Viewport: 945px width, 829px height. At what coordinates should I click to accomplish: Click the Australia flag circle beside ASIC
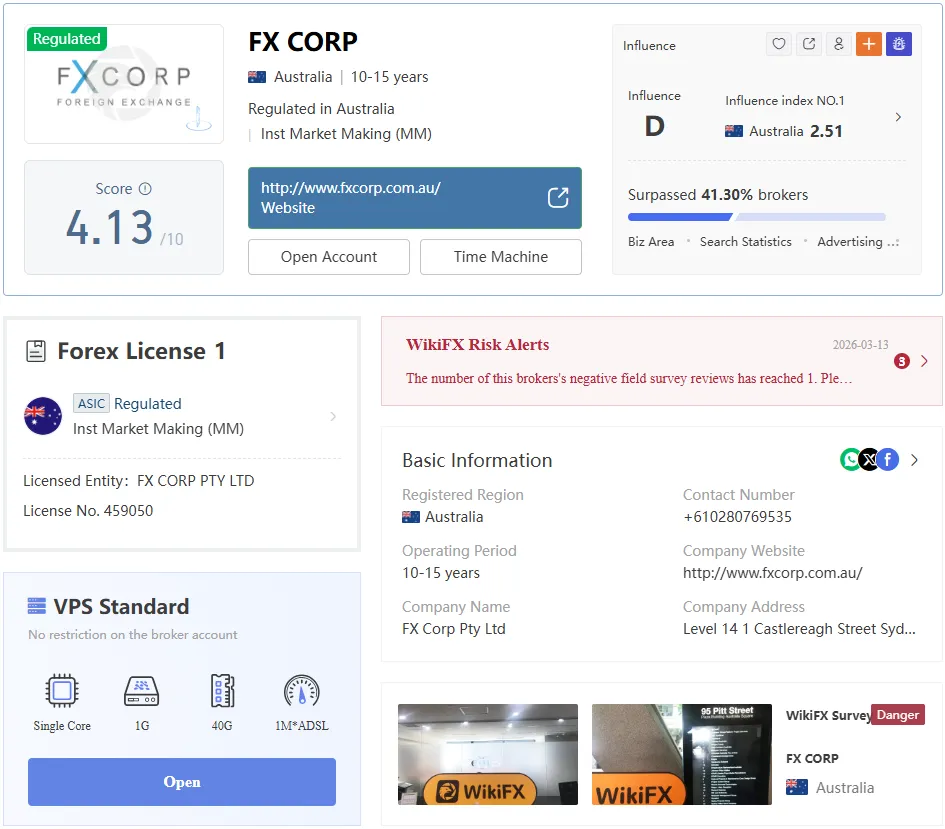tap(43, 416)
